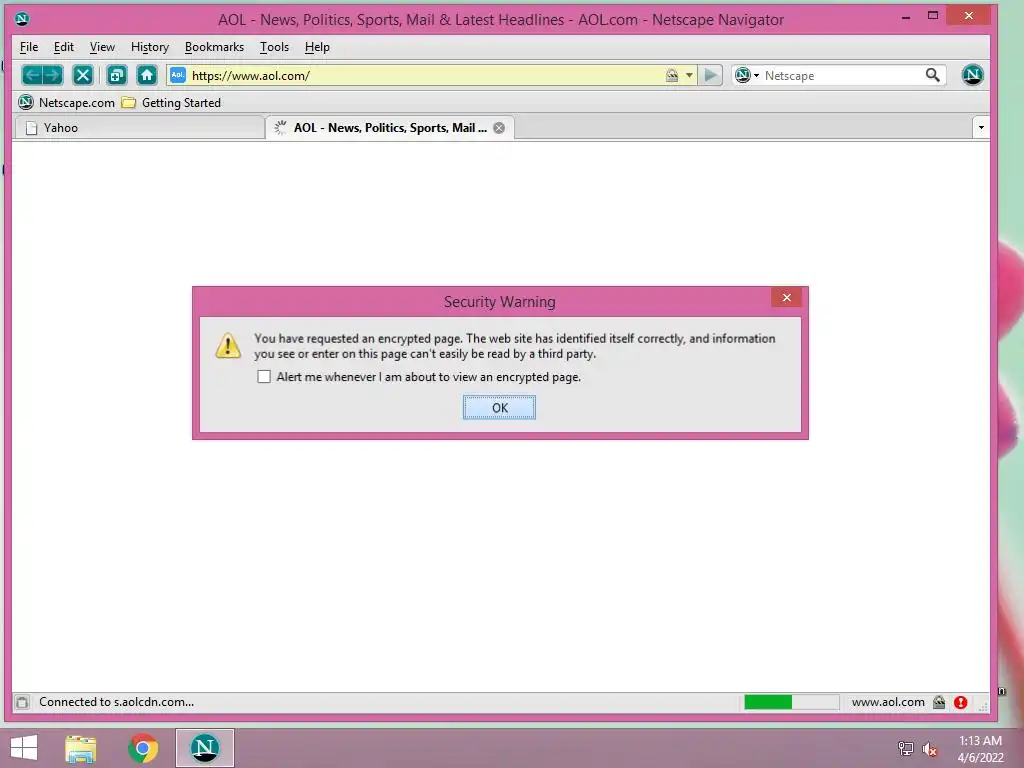Go to the Home page icon
The height and width of the screenshot is (768, 1024).
tap(147, 75)
